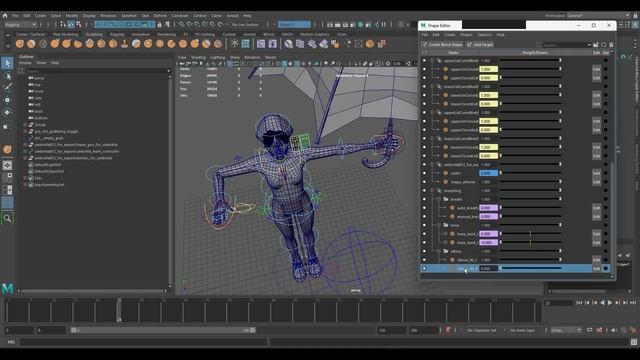Click the Shape Editor search field

point(567,44)
